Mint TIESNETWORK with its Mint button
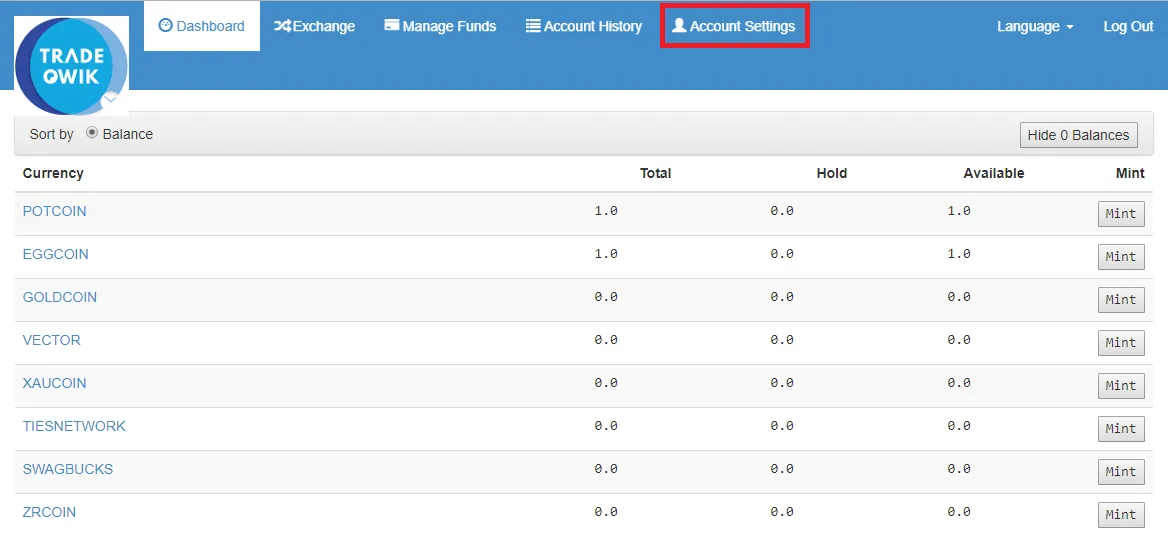 coord(1121,429)
